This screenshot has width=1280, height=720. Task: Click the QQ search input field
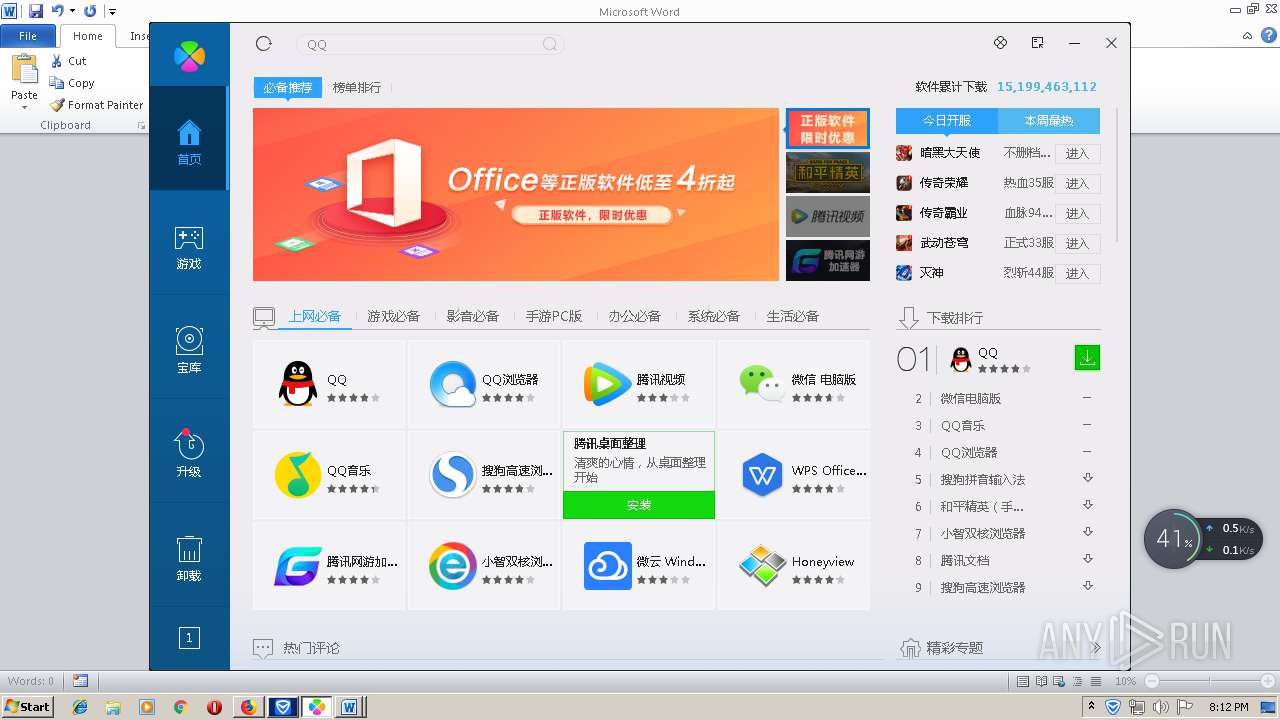click(x=430, y=44)
